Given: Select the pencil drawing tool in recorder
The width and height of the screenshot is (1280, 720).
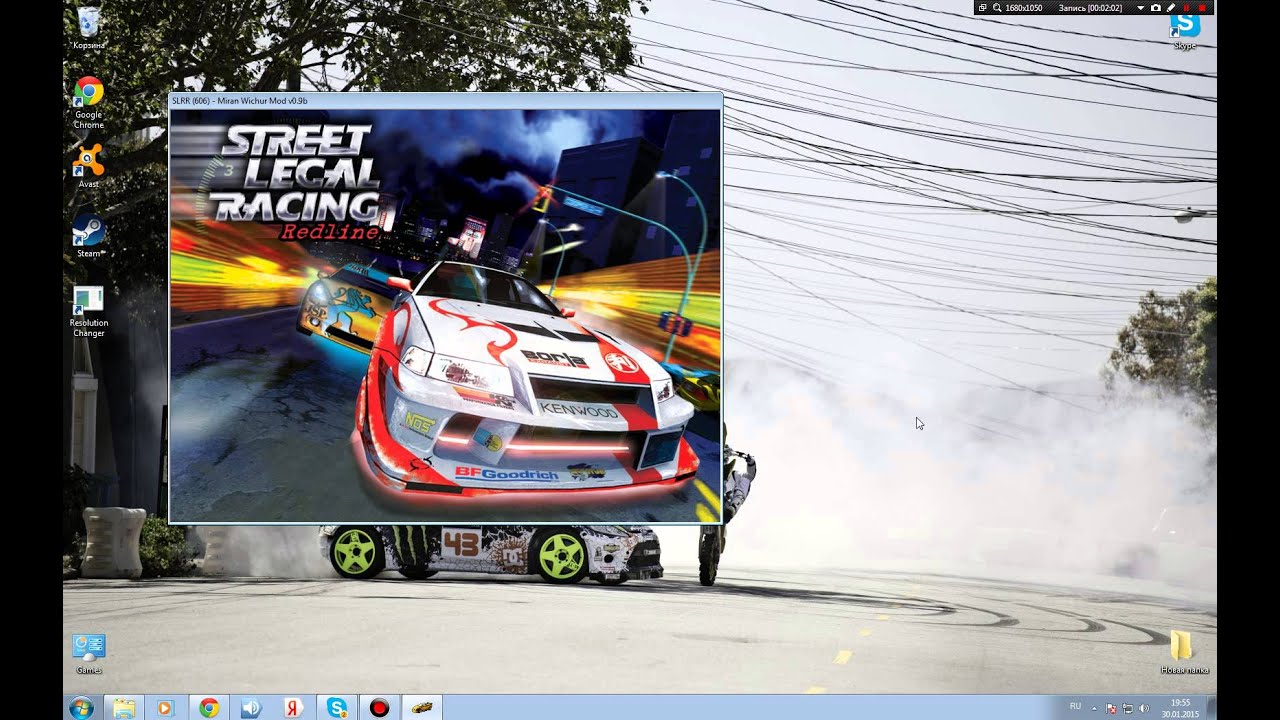Looking at the screenshot, I should (x=1171, y=8).
